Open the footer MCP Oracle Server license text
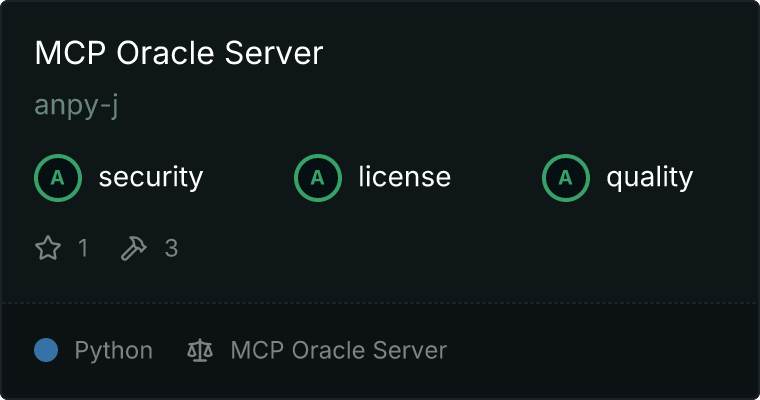 tap(338, 351)
